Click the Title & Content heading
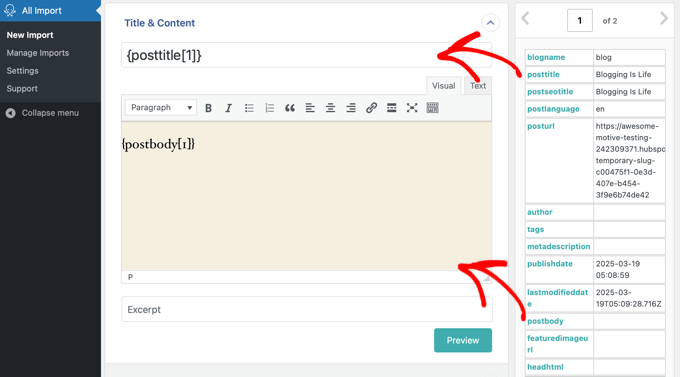680x377 pixels. [160, 23]
